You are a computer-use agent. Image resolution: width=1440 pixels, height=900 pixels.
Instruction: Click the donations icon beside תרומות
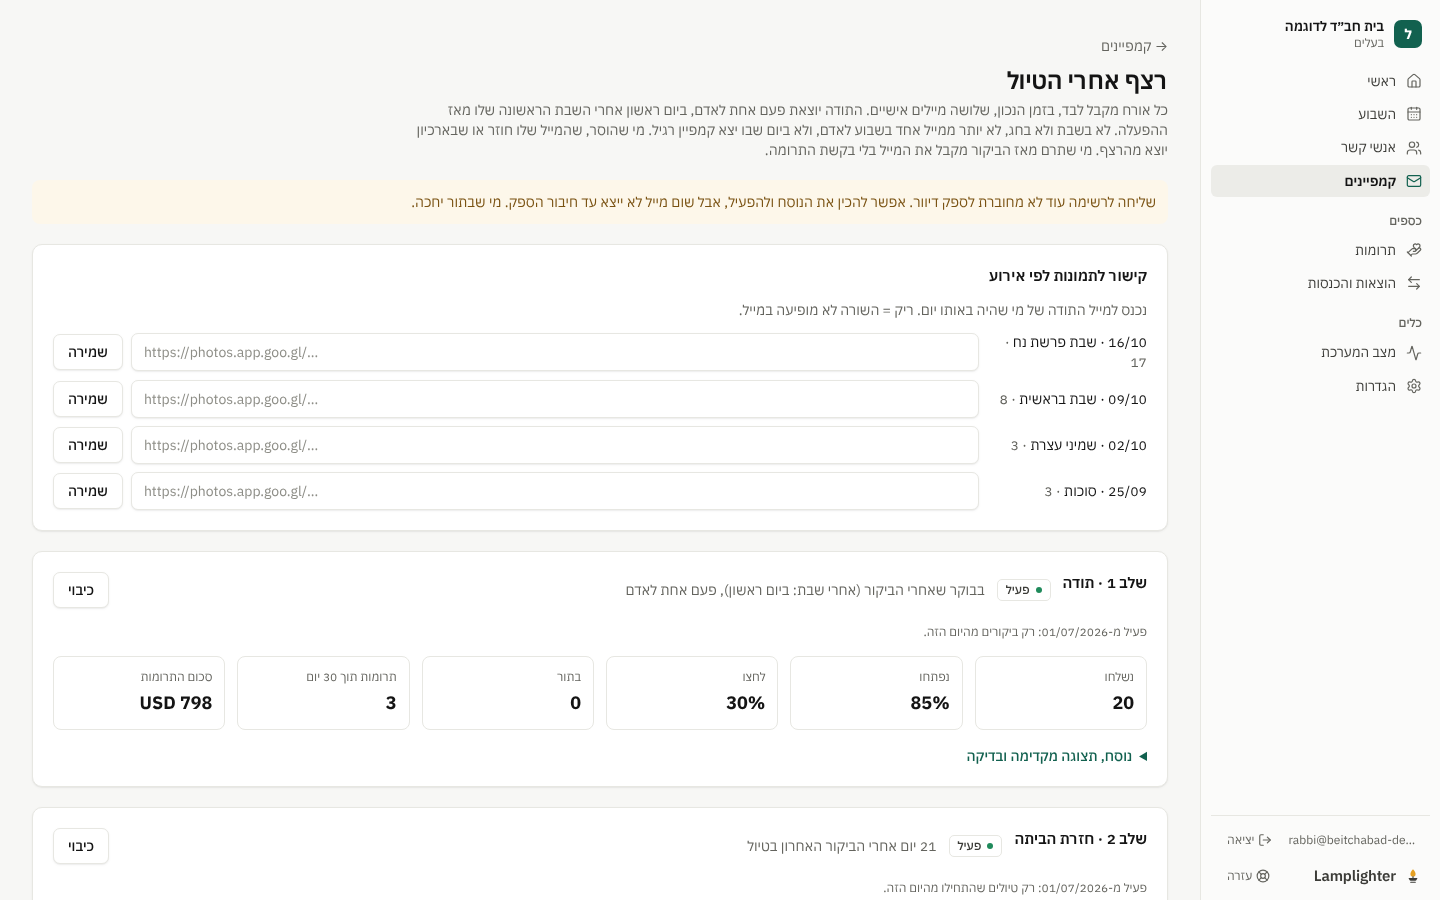coord(1414,250)
